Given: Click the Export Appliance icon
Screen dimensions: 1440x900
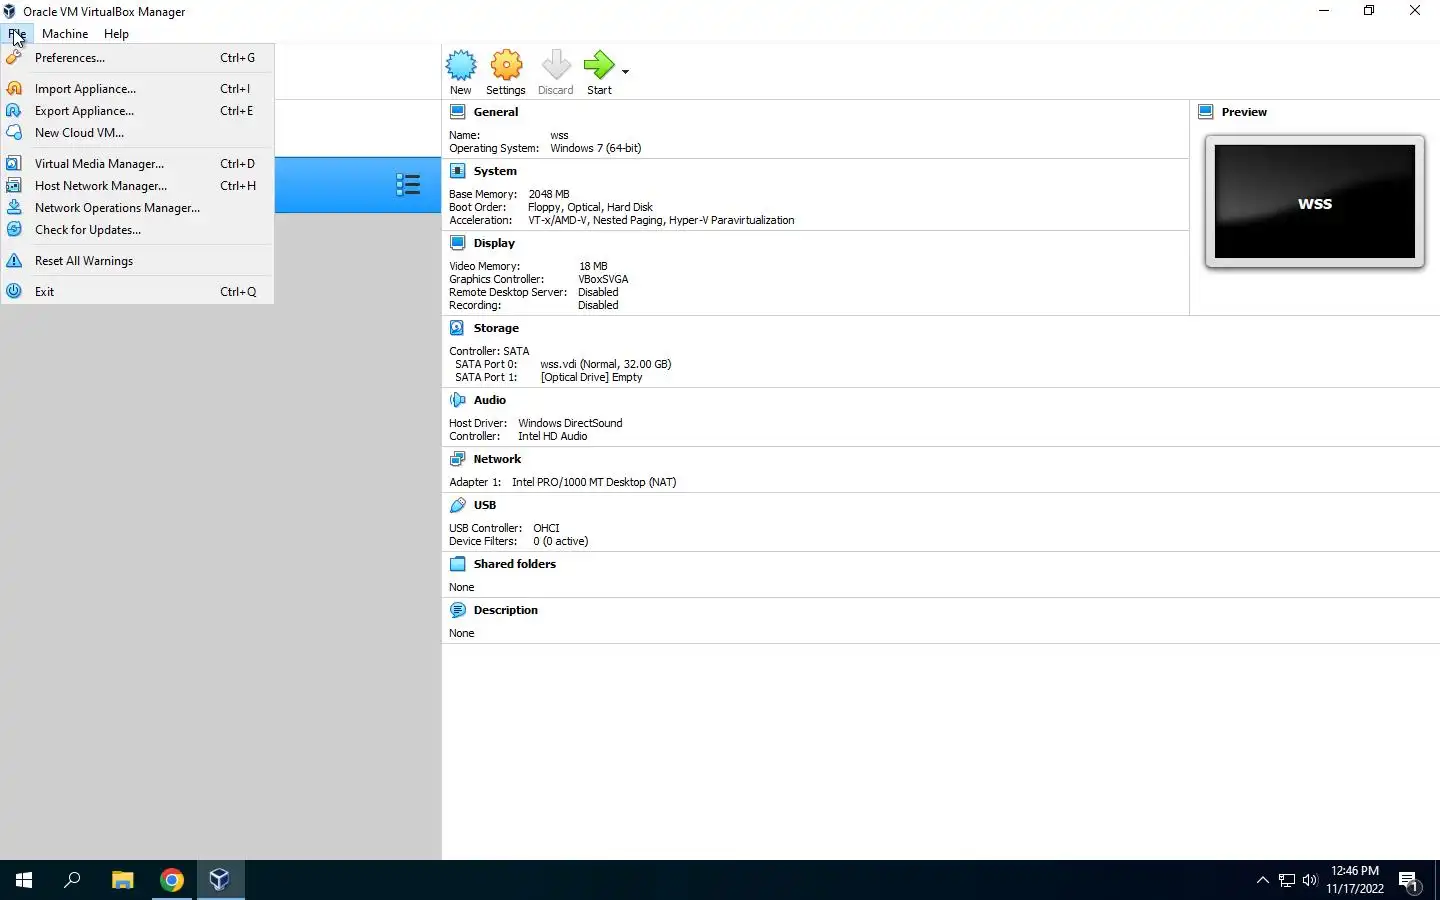Looking at the screenshot, I should 14,111.
